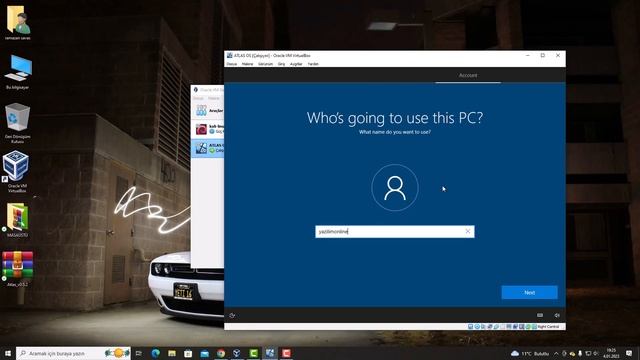
Task: Select the Account tab in setup
Action: [468, 76]
